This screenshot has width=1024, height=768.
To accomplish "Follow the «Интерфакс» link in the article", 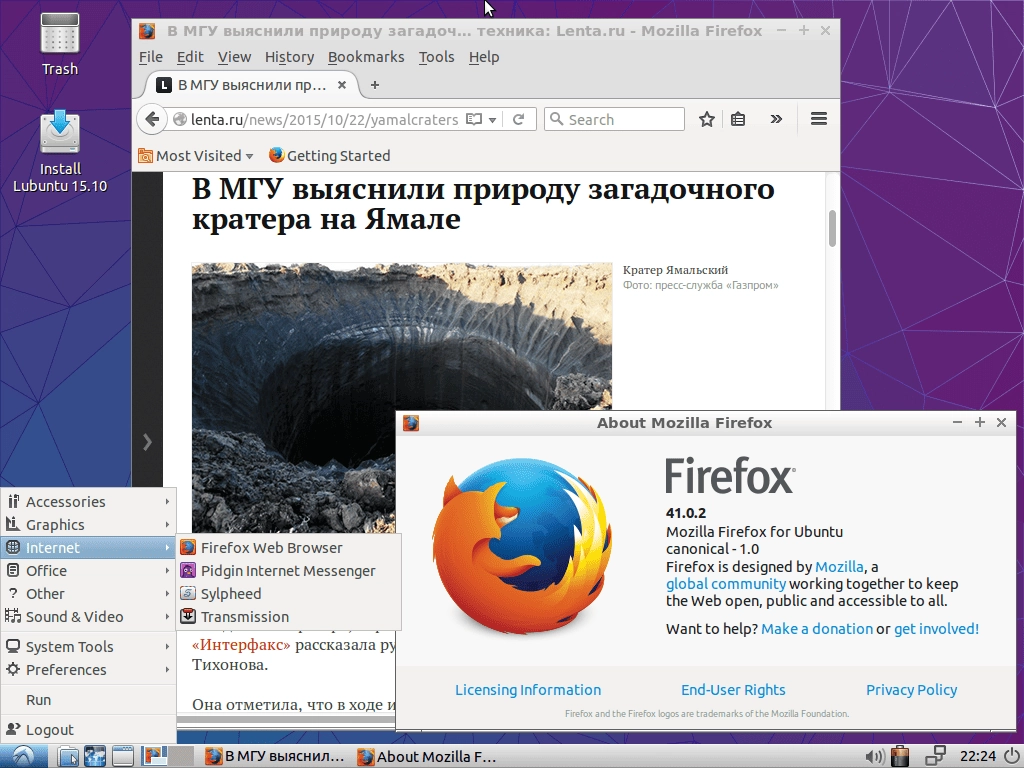I will [x=241, y=645].
